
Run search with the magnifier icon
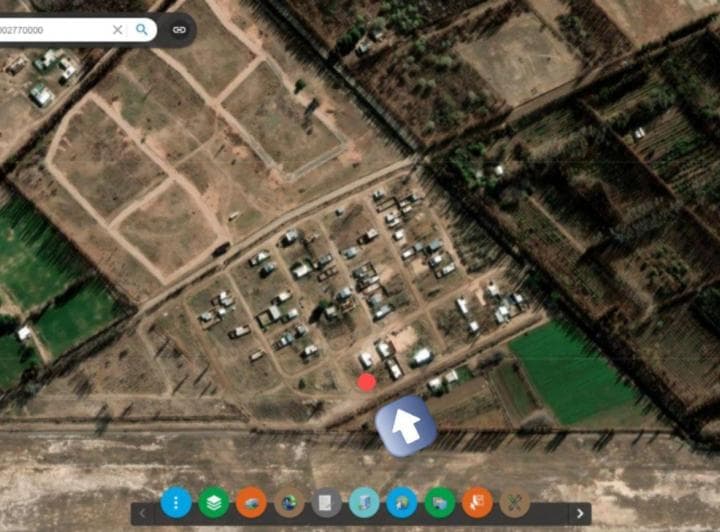142,30
